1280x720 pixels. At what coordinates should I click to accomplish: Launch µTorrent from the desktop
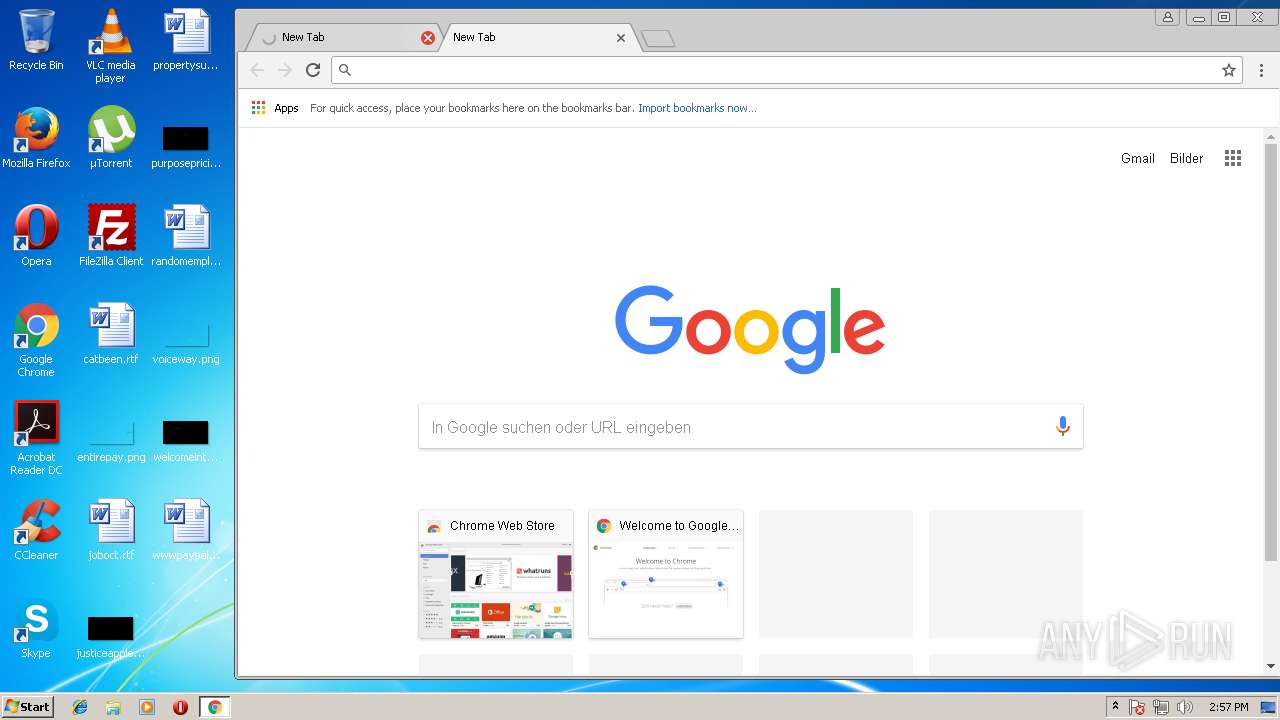(x=110, y=138)
